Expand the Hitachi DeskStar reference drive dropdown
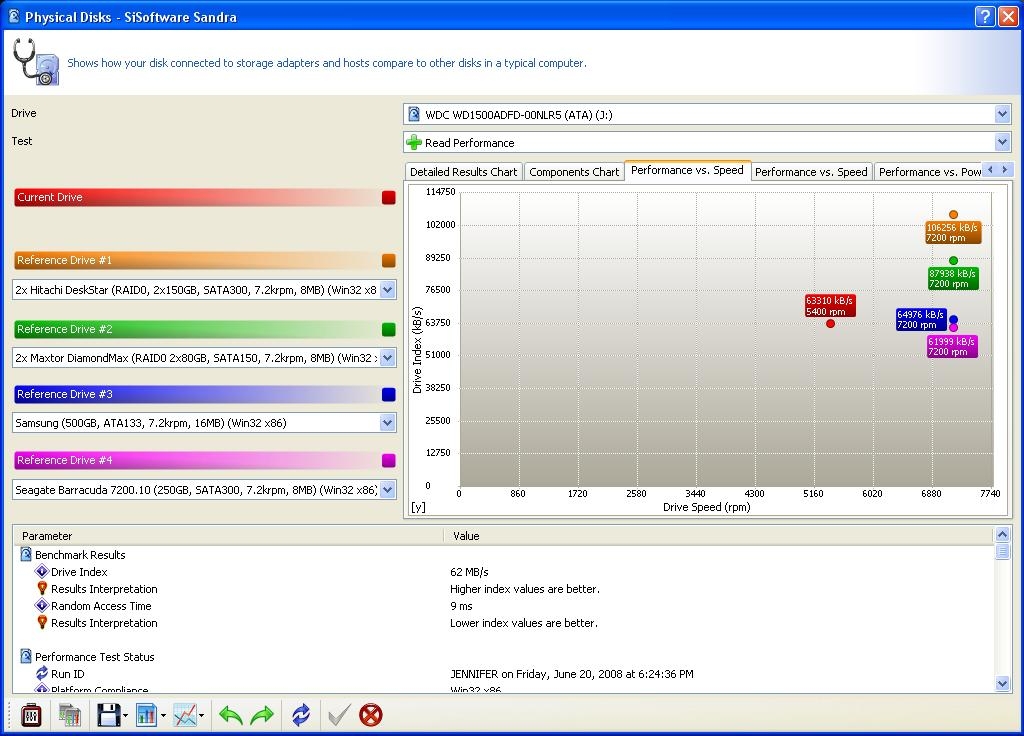The height and width of the screenshot is (736, 1024). coord(387,289)
